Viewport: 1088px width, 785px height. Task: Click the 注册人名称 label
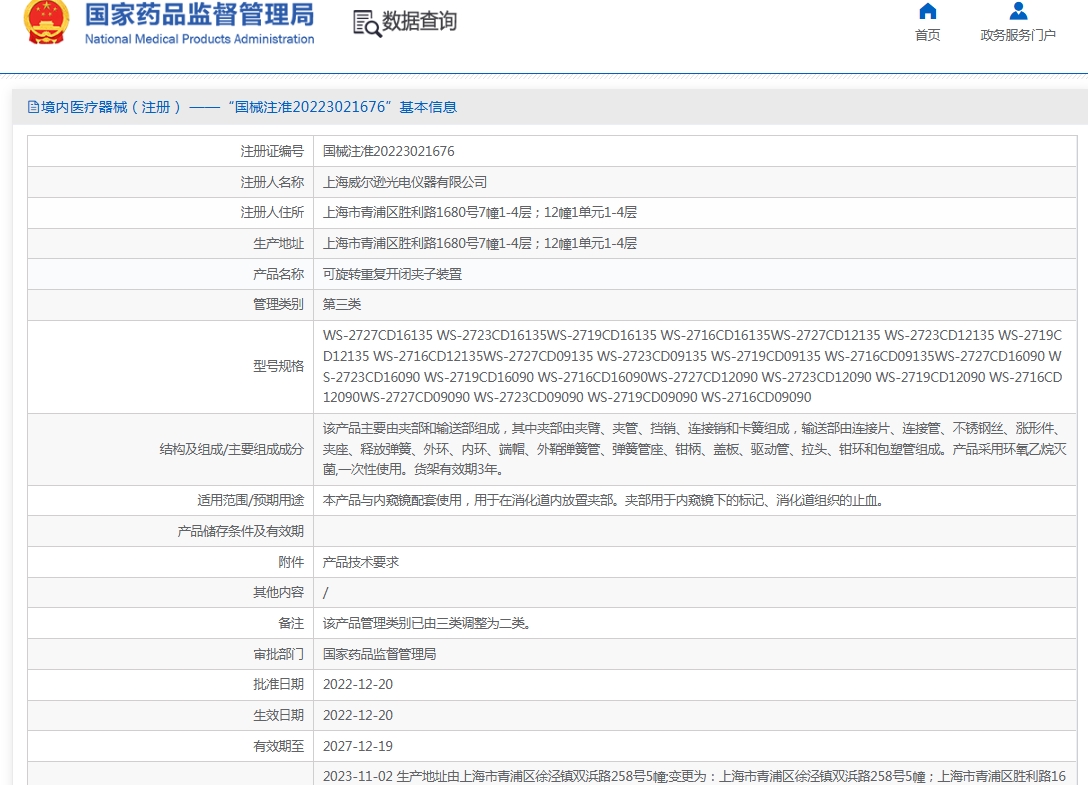tap(272, 182)
